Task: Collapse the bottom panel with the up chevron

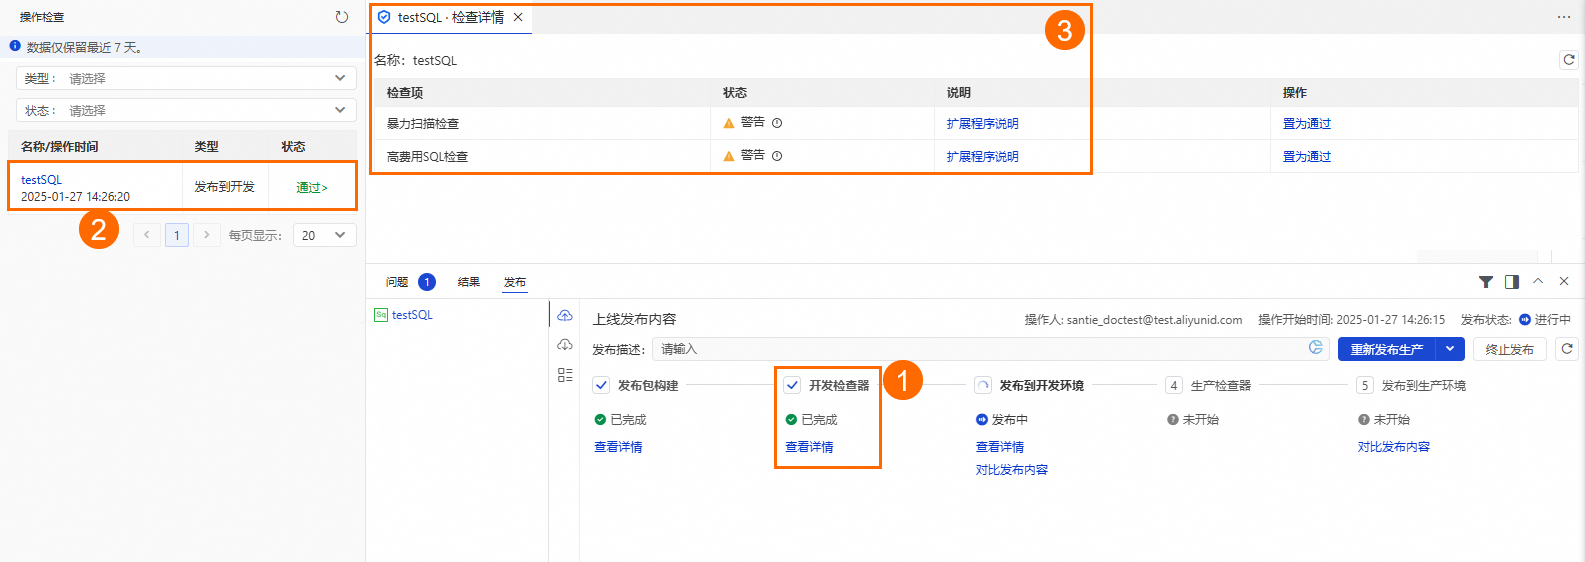Action: point(1538,281)
